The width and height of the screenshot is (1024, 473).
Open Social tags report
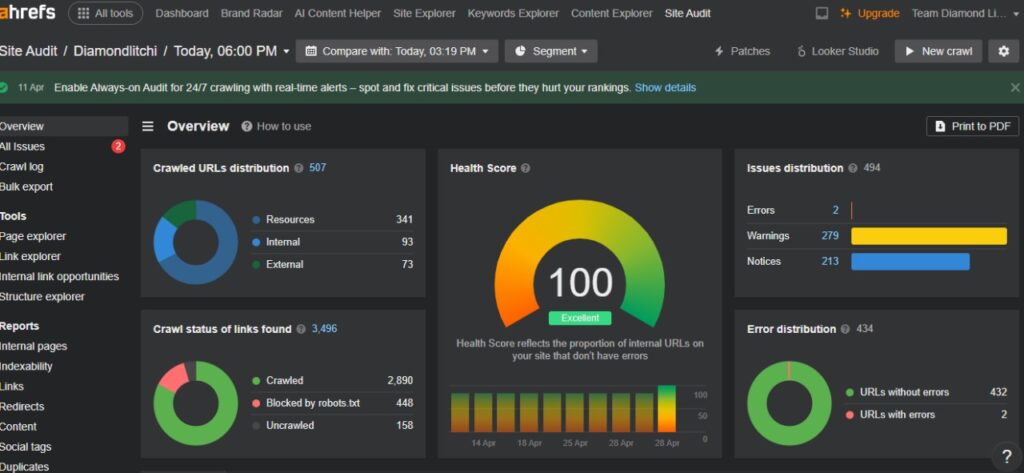(x=26, y=447)
